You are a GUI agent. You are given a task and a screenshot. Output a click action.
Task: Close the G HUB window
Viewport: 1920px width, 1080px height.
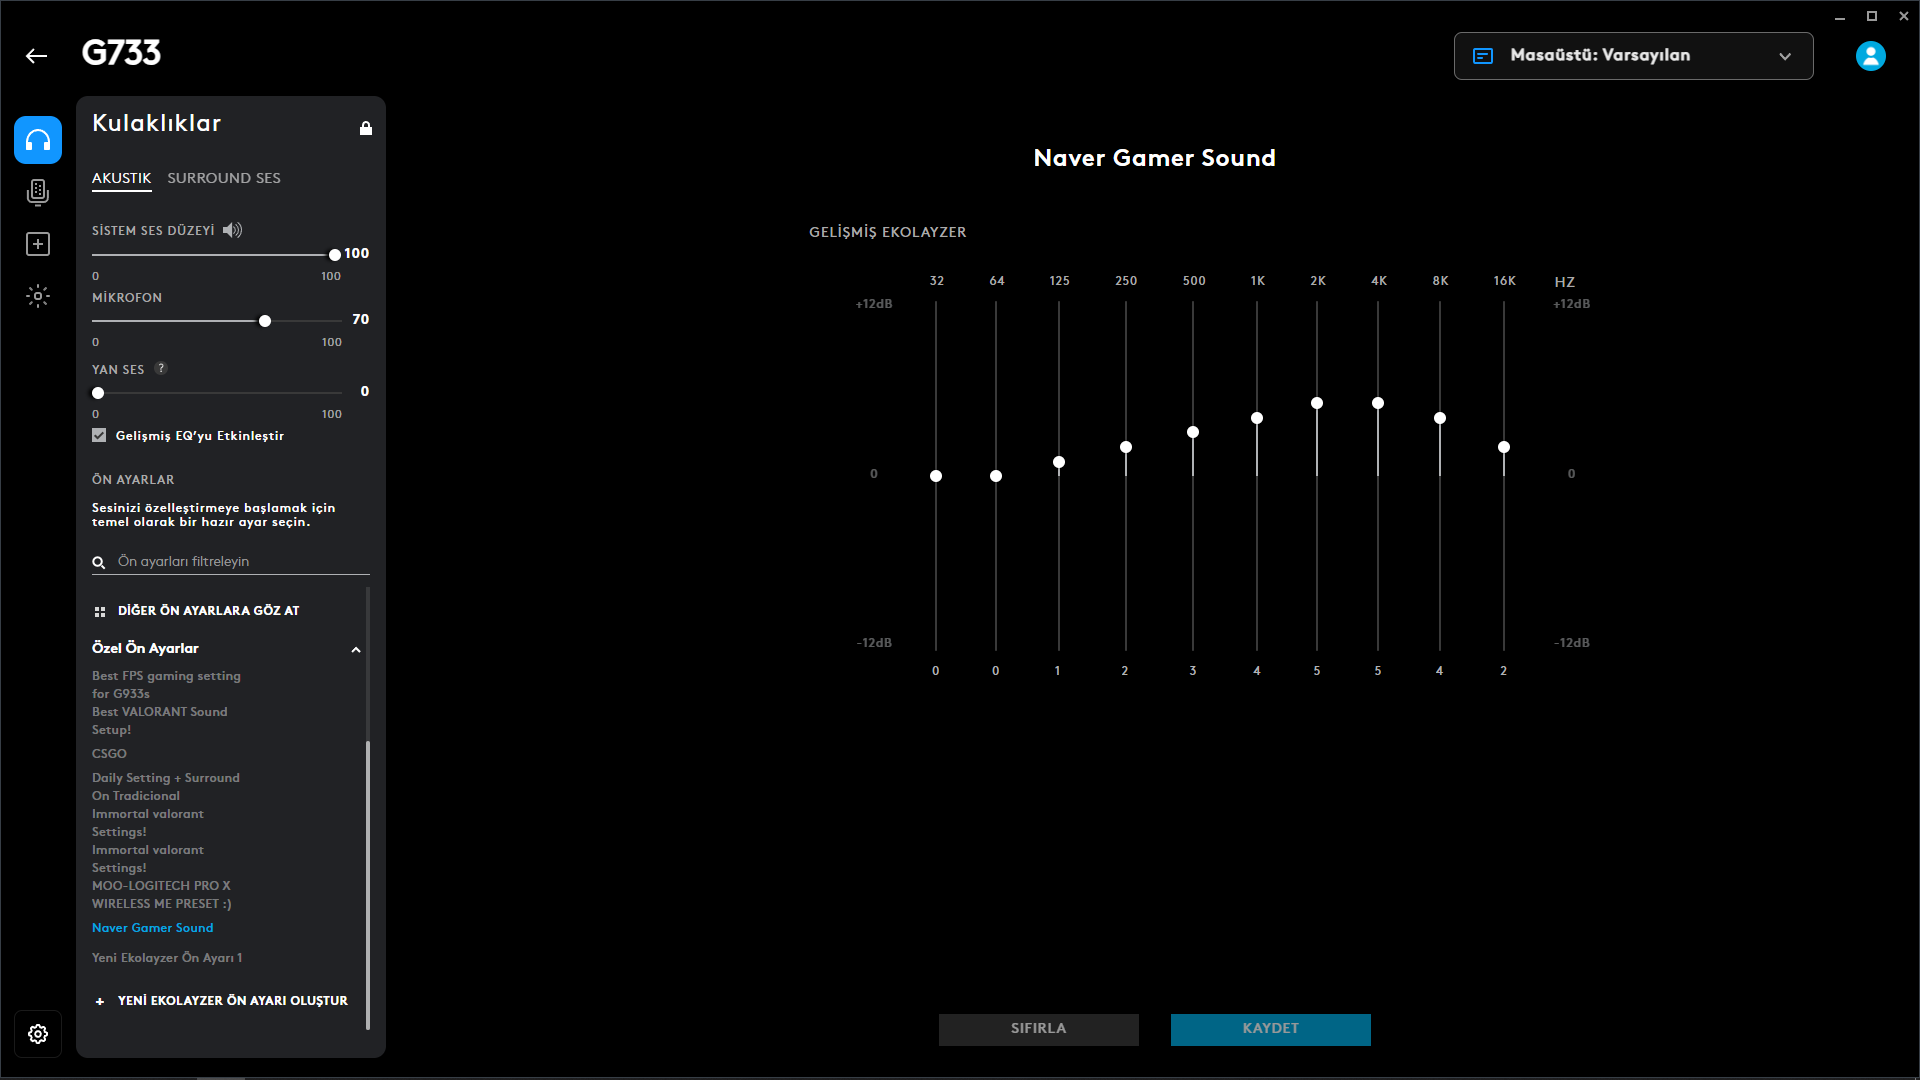click(1904, 16)
